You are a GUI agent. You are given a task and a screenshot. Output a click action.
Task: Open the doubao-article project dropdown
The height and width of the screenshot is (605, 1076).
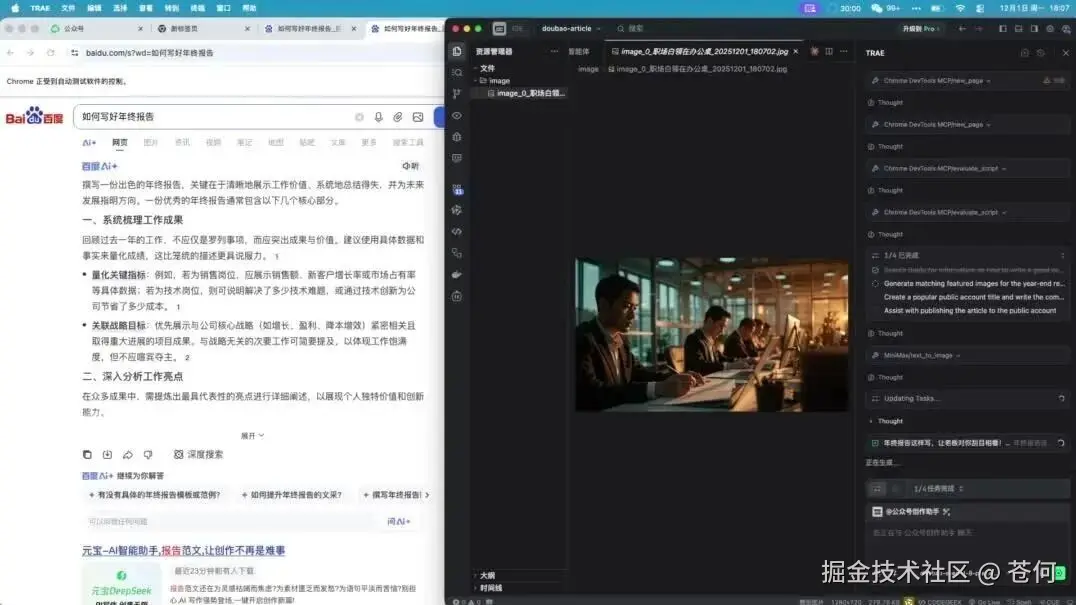pos(571,29)
